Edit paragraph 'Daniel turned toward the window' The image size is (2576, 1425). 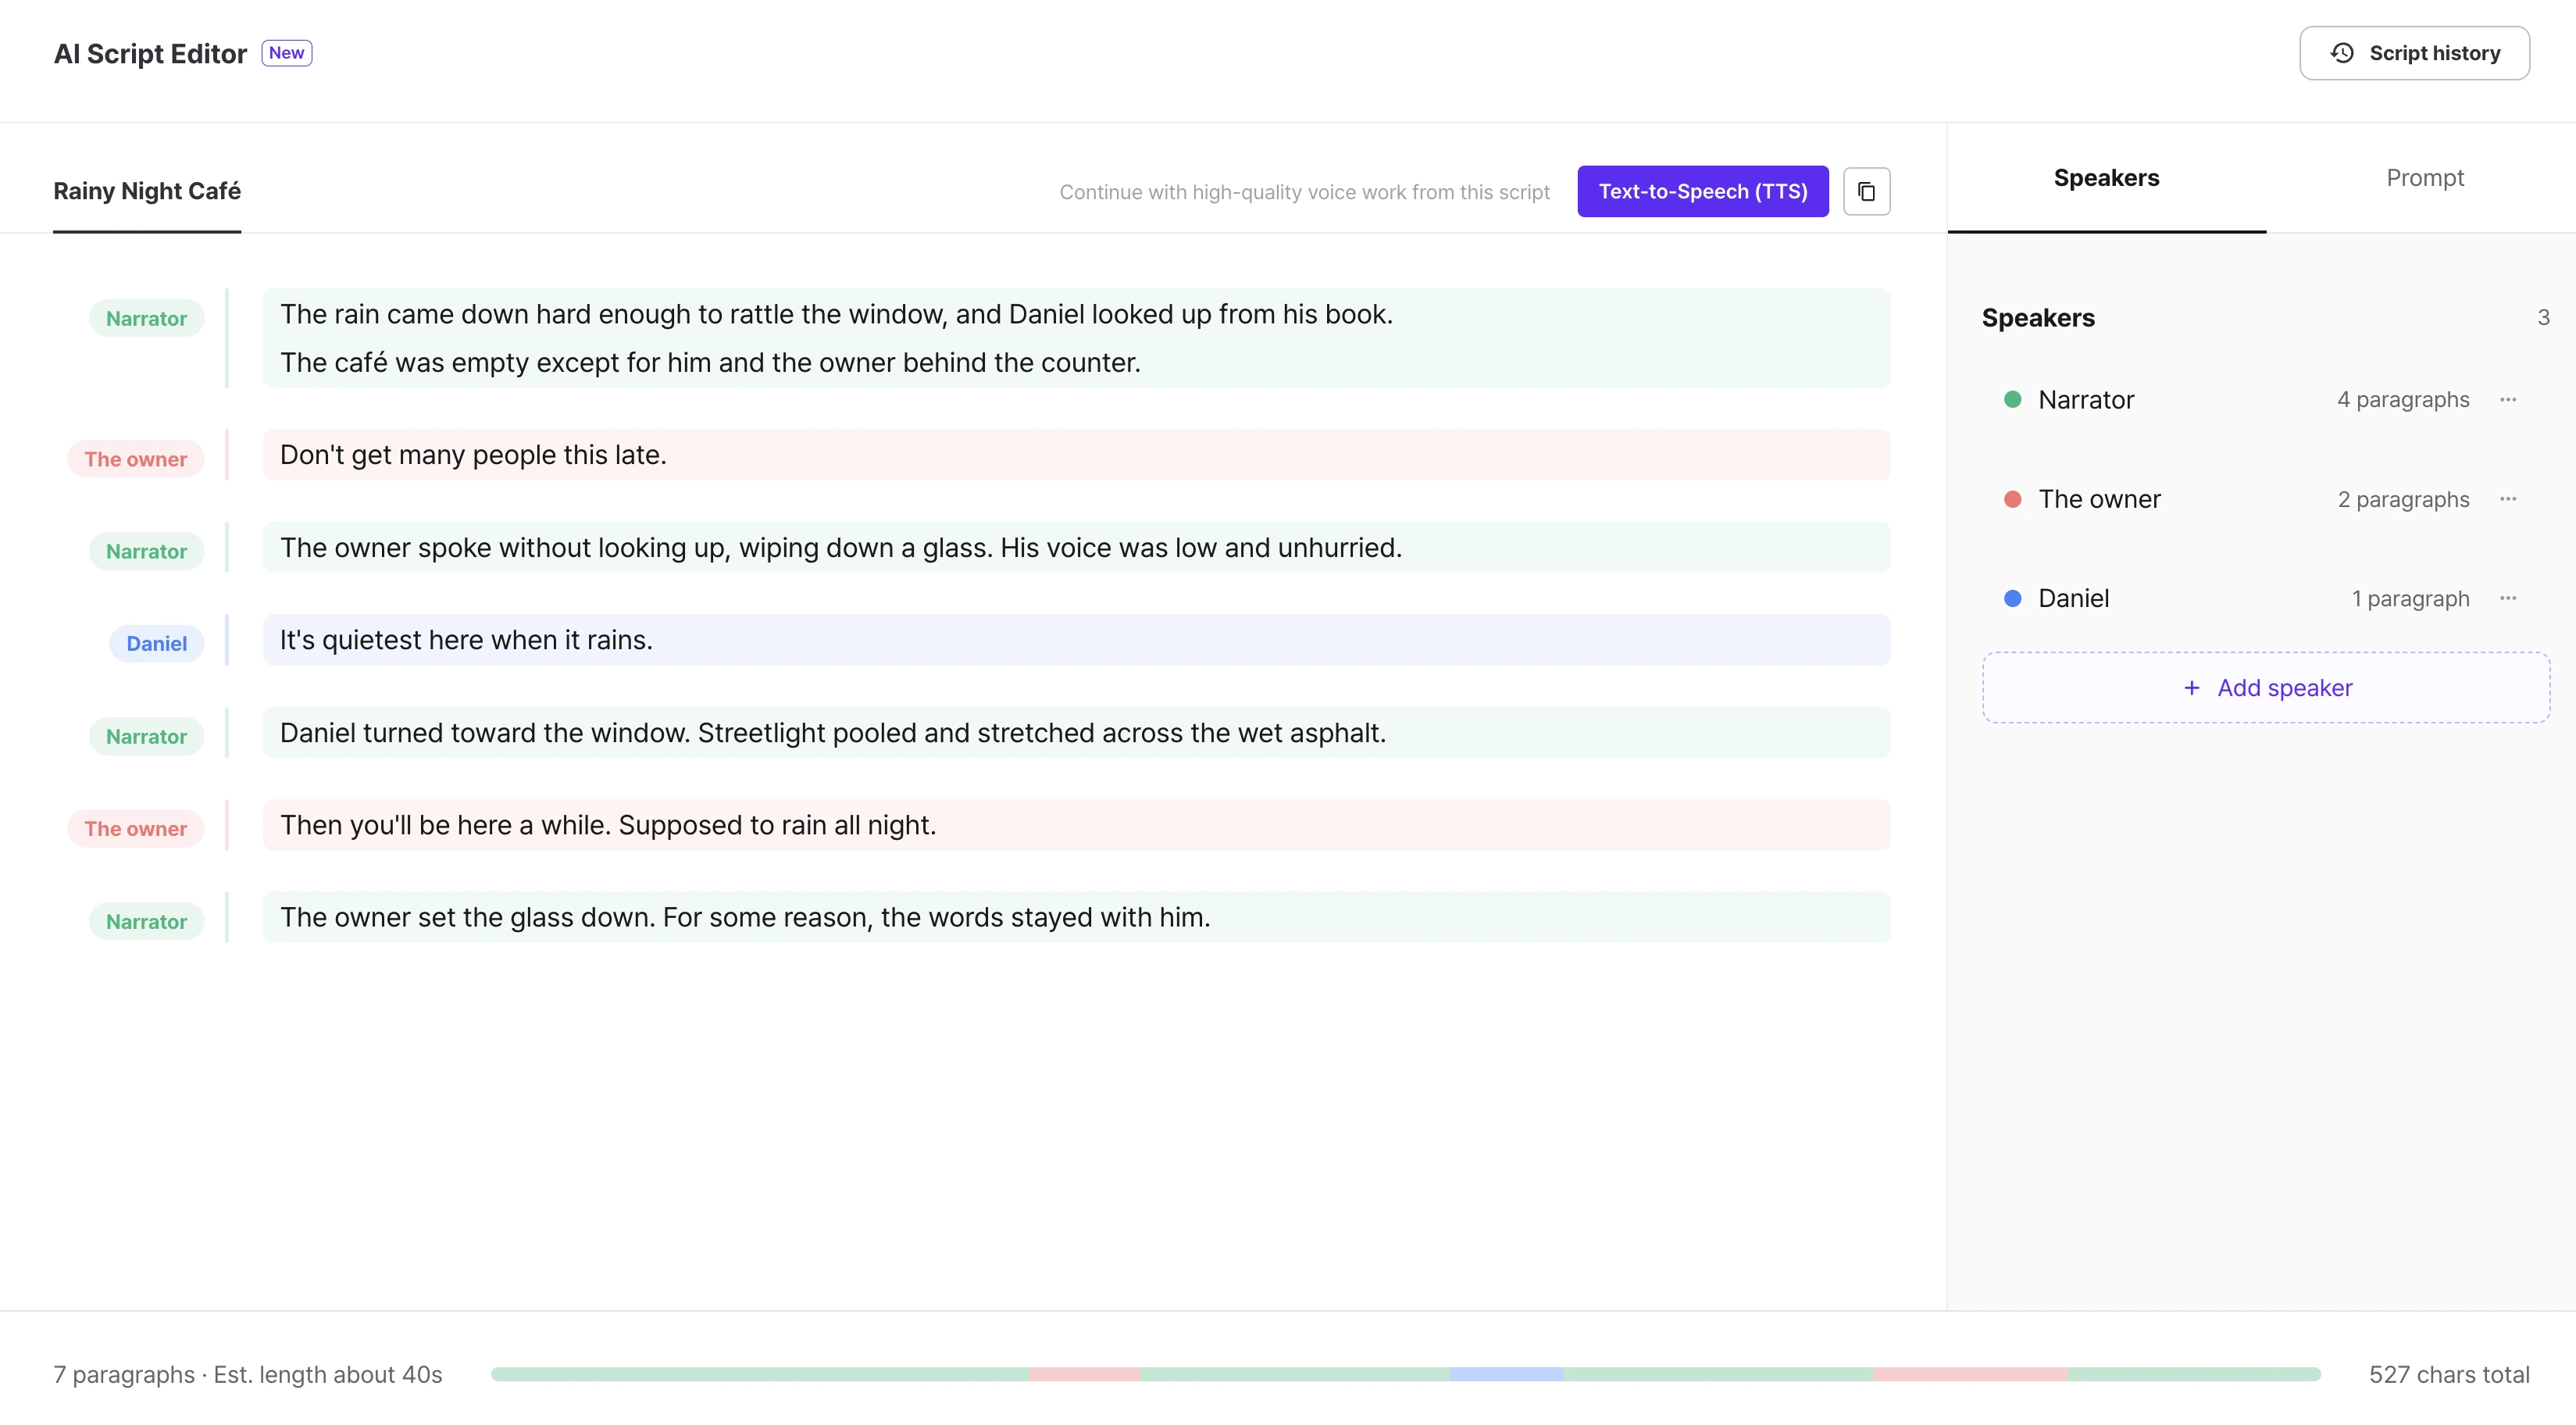coord(1076,733)
